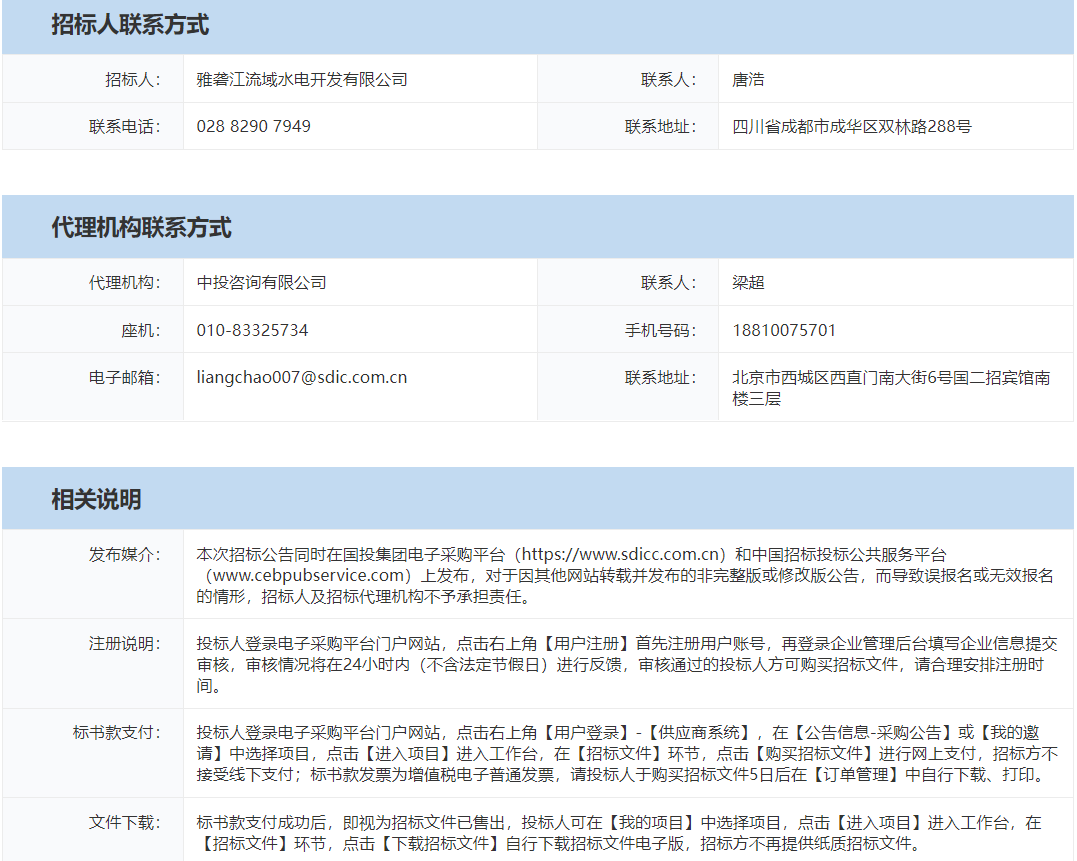Image resolution: width=1077 pixels, height=861 pixels.
Task: Select mobile number 18810075701
Action: pos(784,330)
